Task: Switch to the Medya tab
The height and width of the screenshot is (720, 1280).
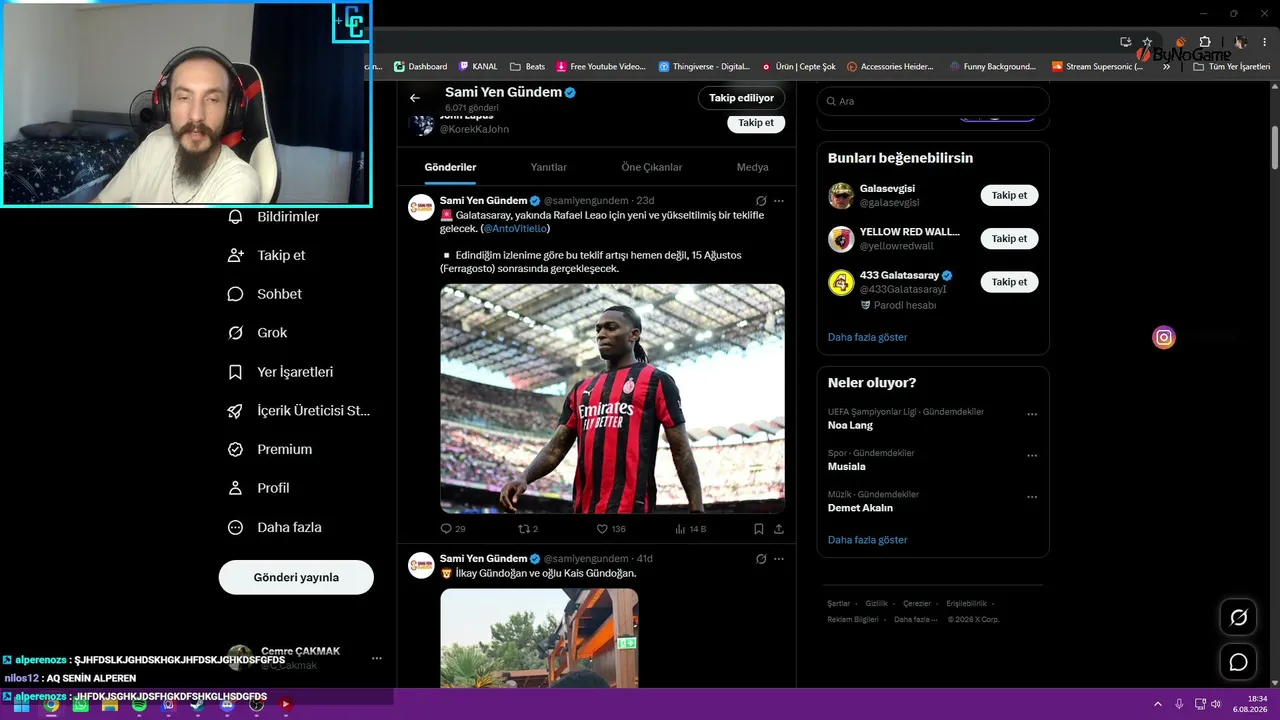Action: tap(753, 167)
